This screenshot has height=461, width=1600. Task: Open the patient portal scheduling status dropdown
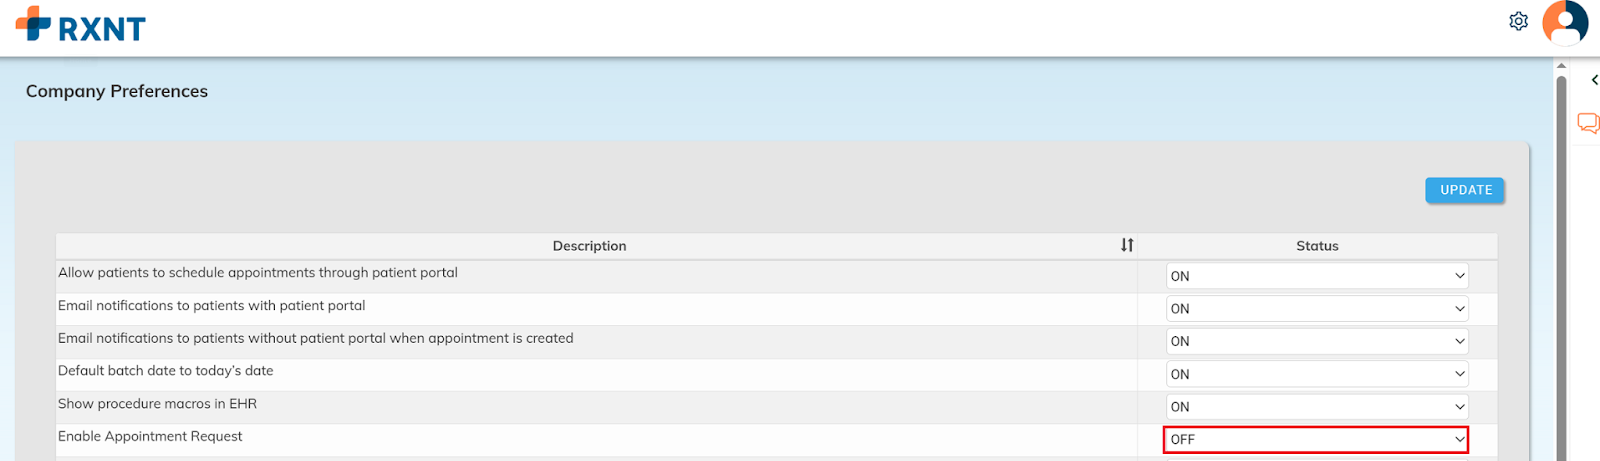pyautogui.click(x=1316, y=276)
